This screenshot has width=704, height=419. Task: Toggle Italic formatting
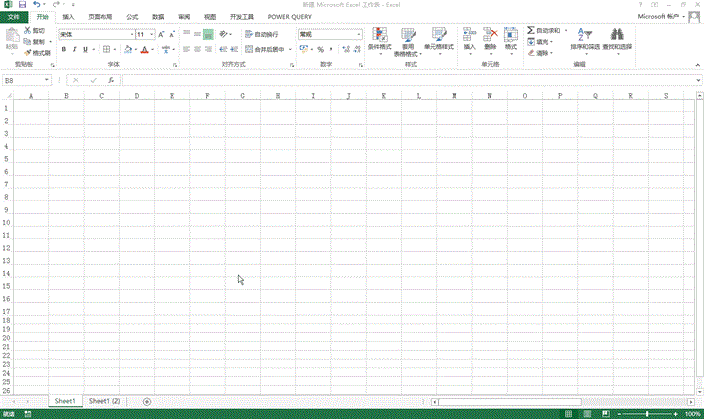coord(75,49)
